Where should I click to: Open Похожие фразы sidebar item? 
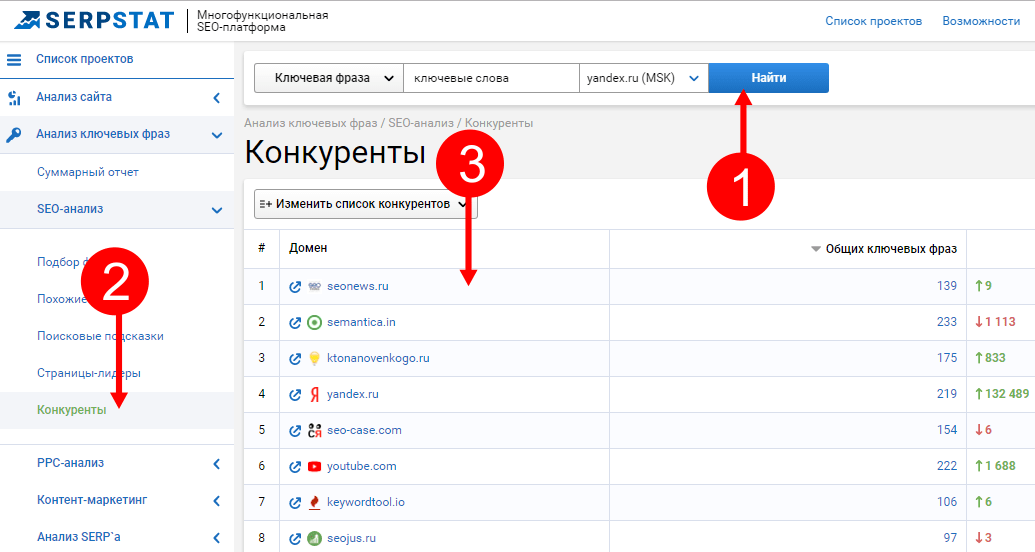pos(61,299)
